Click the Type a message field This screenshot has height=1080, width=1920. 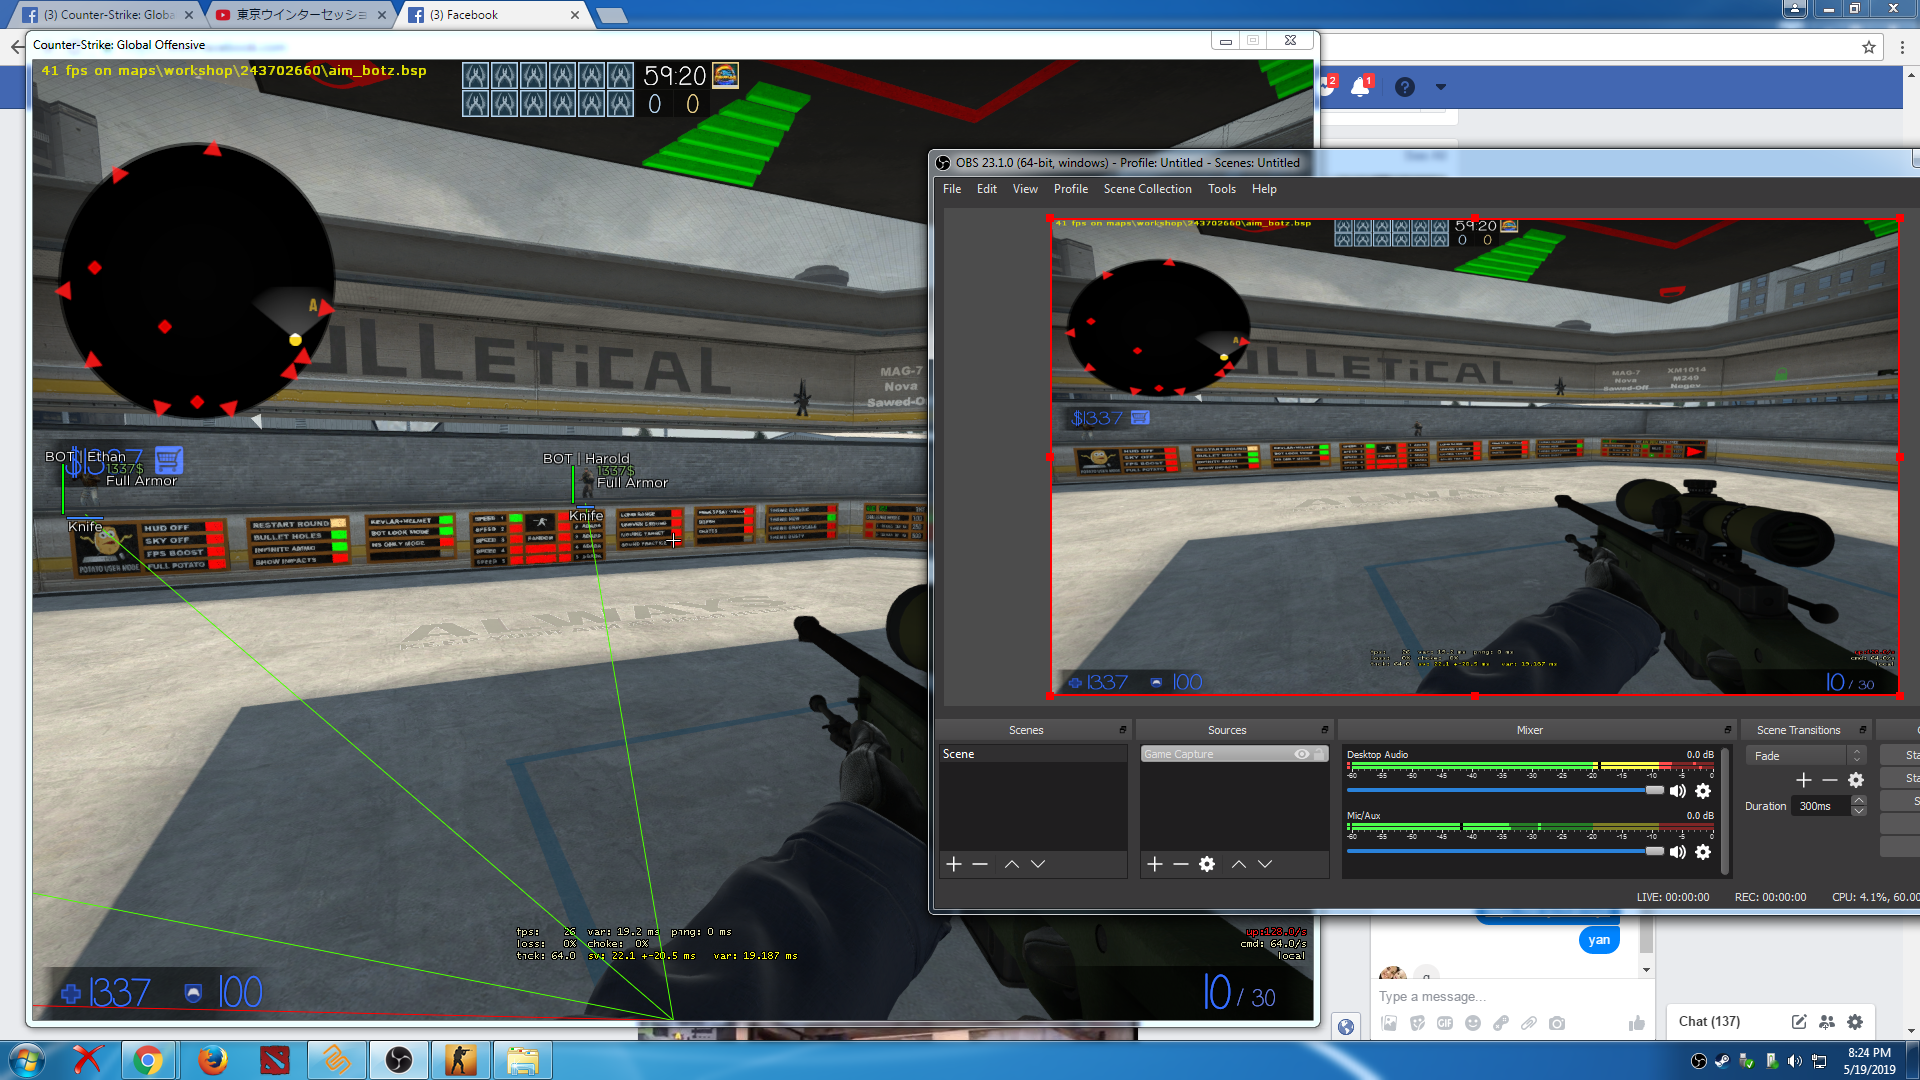(1510, 996)
